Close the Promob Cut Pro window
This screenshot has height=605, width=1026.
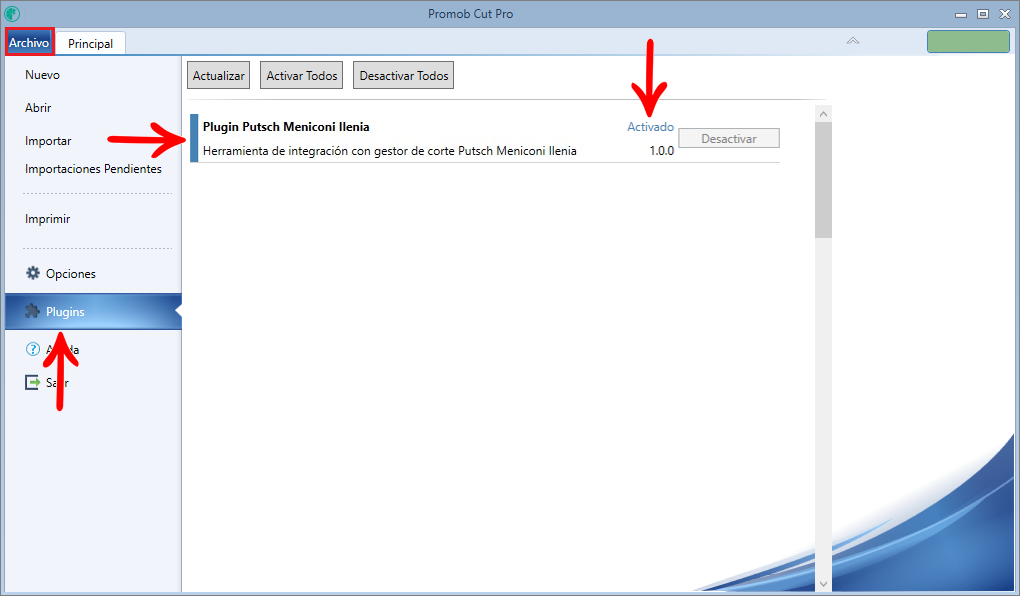1005,14
